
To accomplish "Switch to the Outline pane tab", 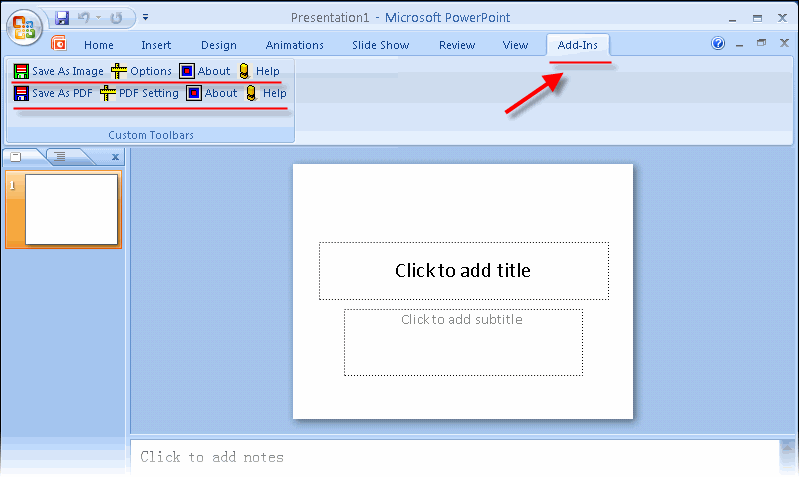I will pos(60,156).
